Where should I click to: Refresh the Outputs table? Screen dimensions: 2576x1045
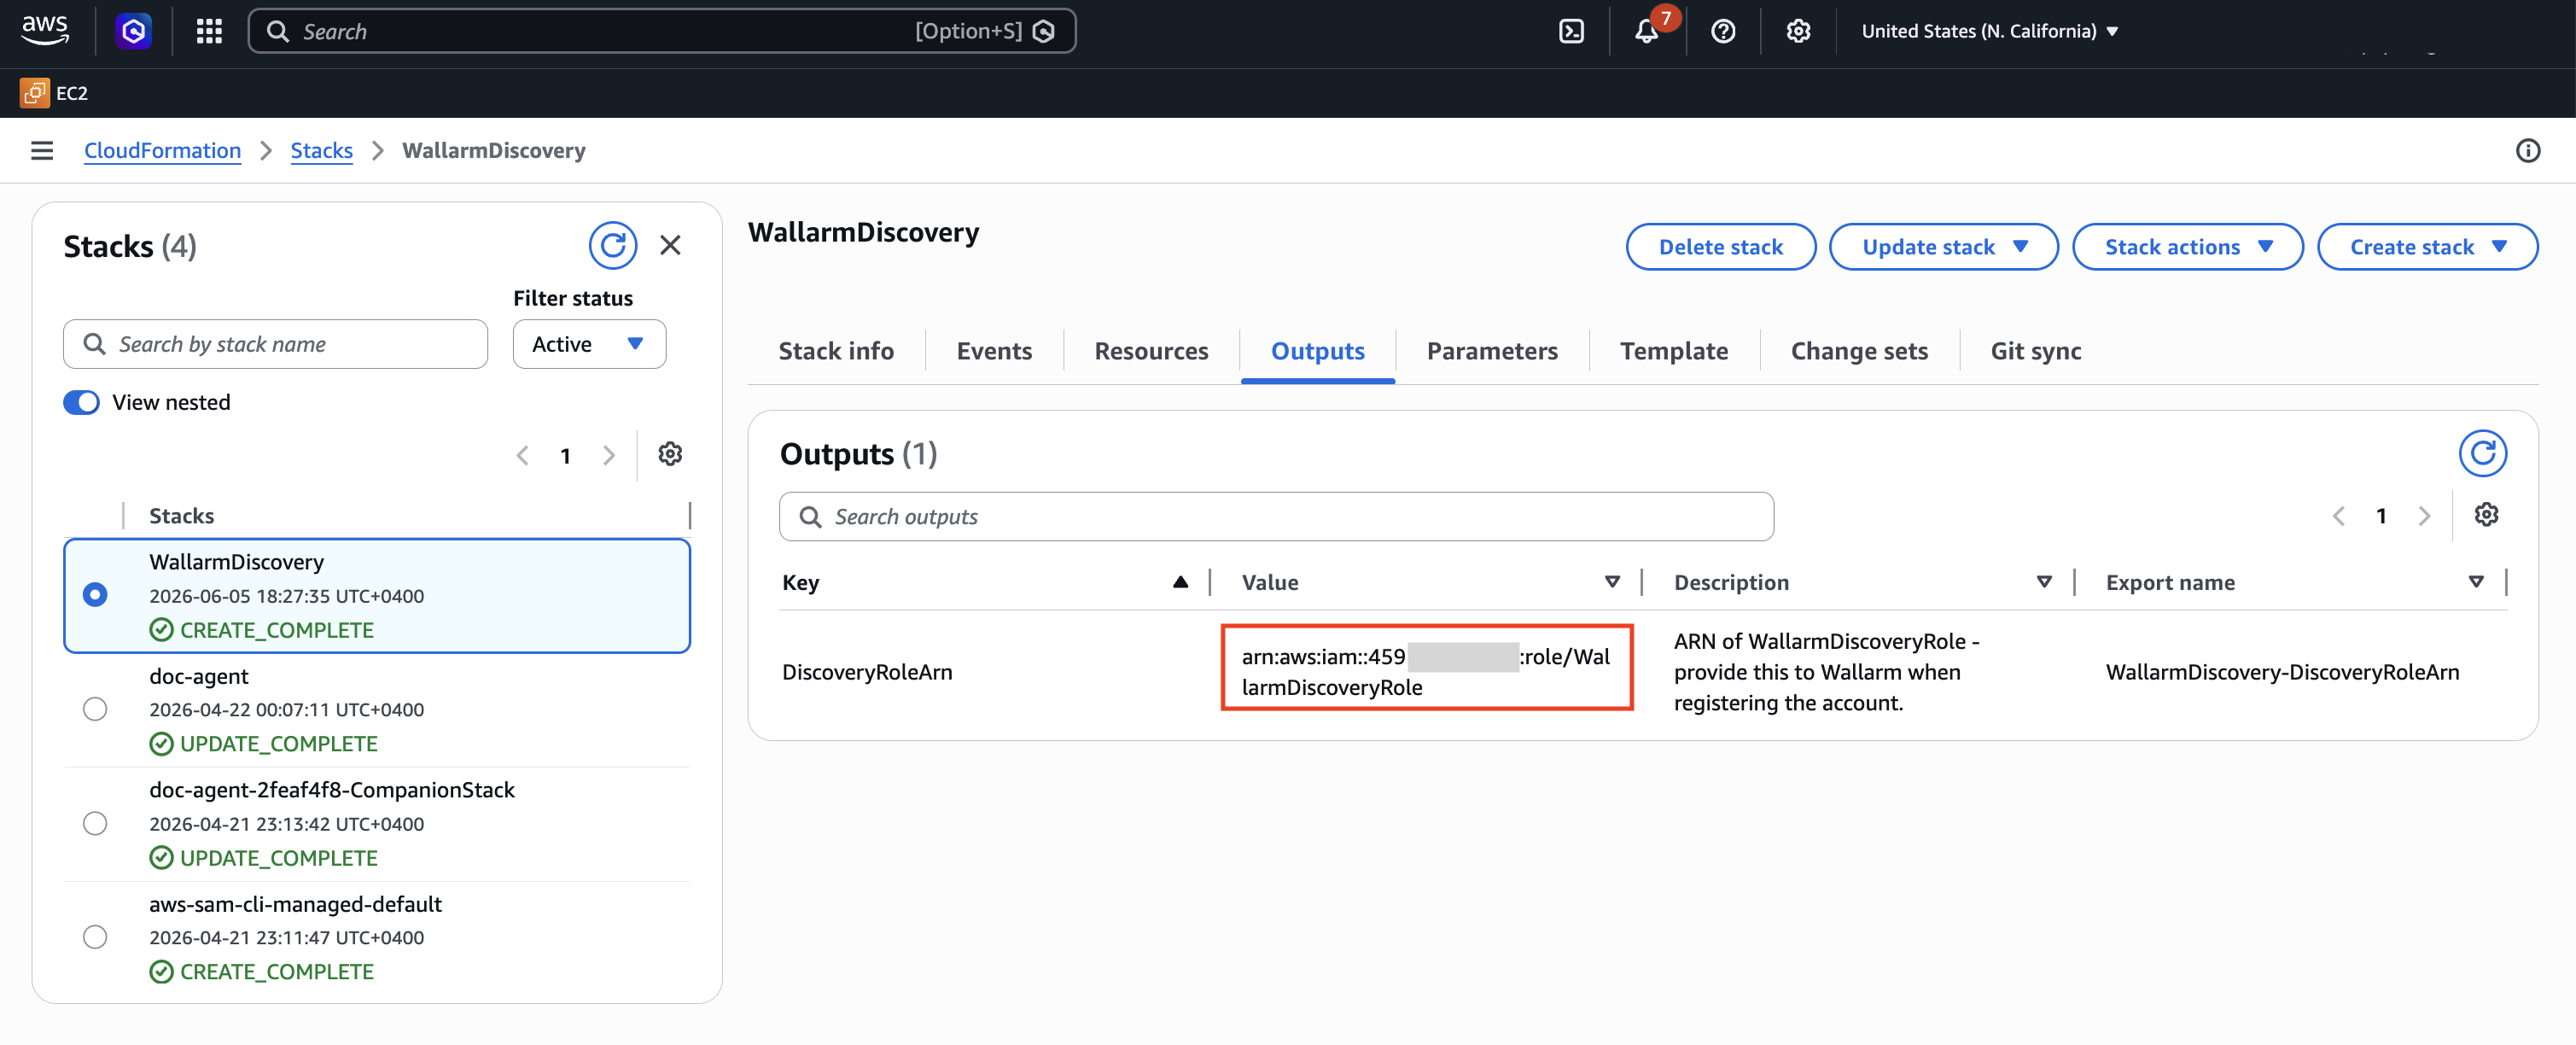2482,453
